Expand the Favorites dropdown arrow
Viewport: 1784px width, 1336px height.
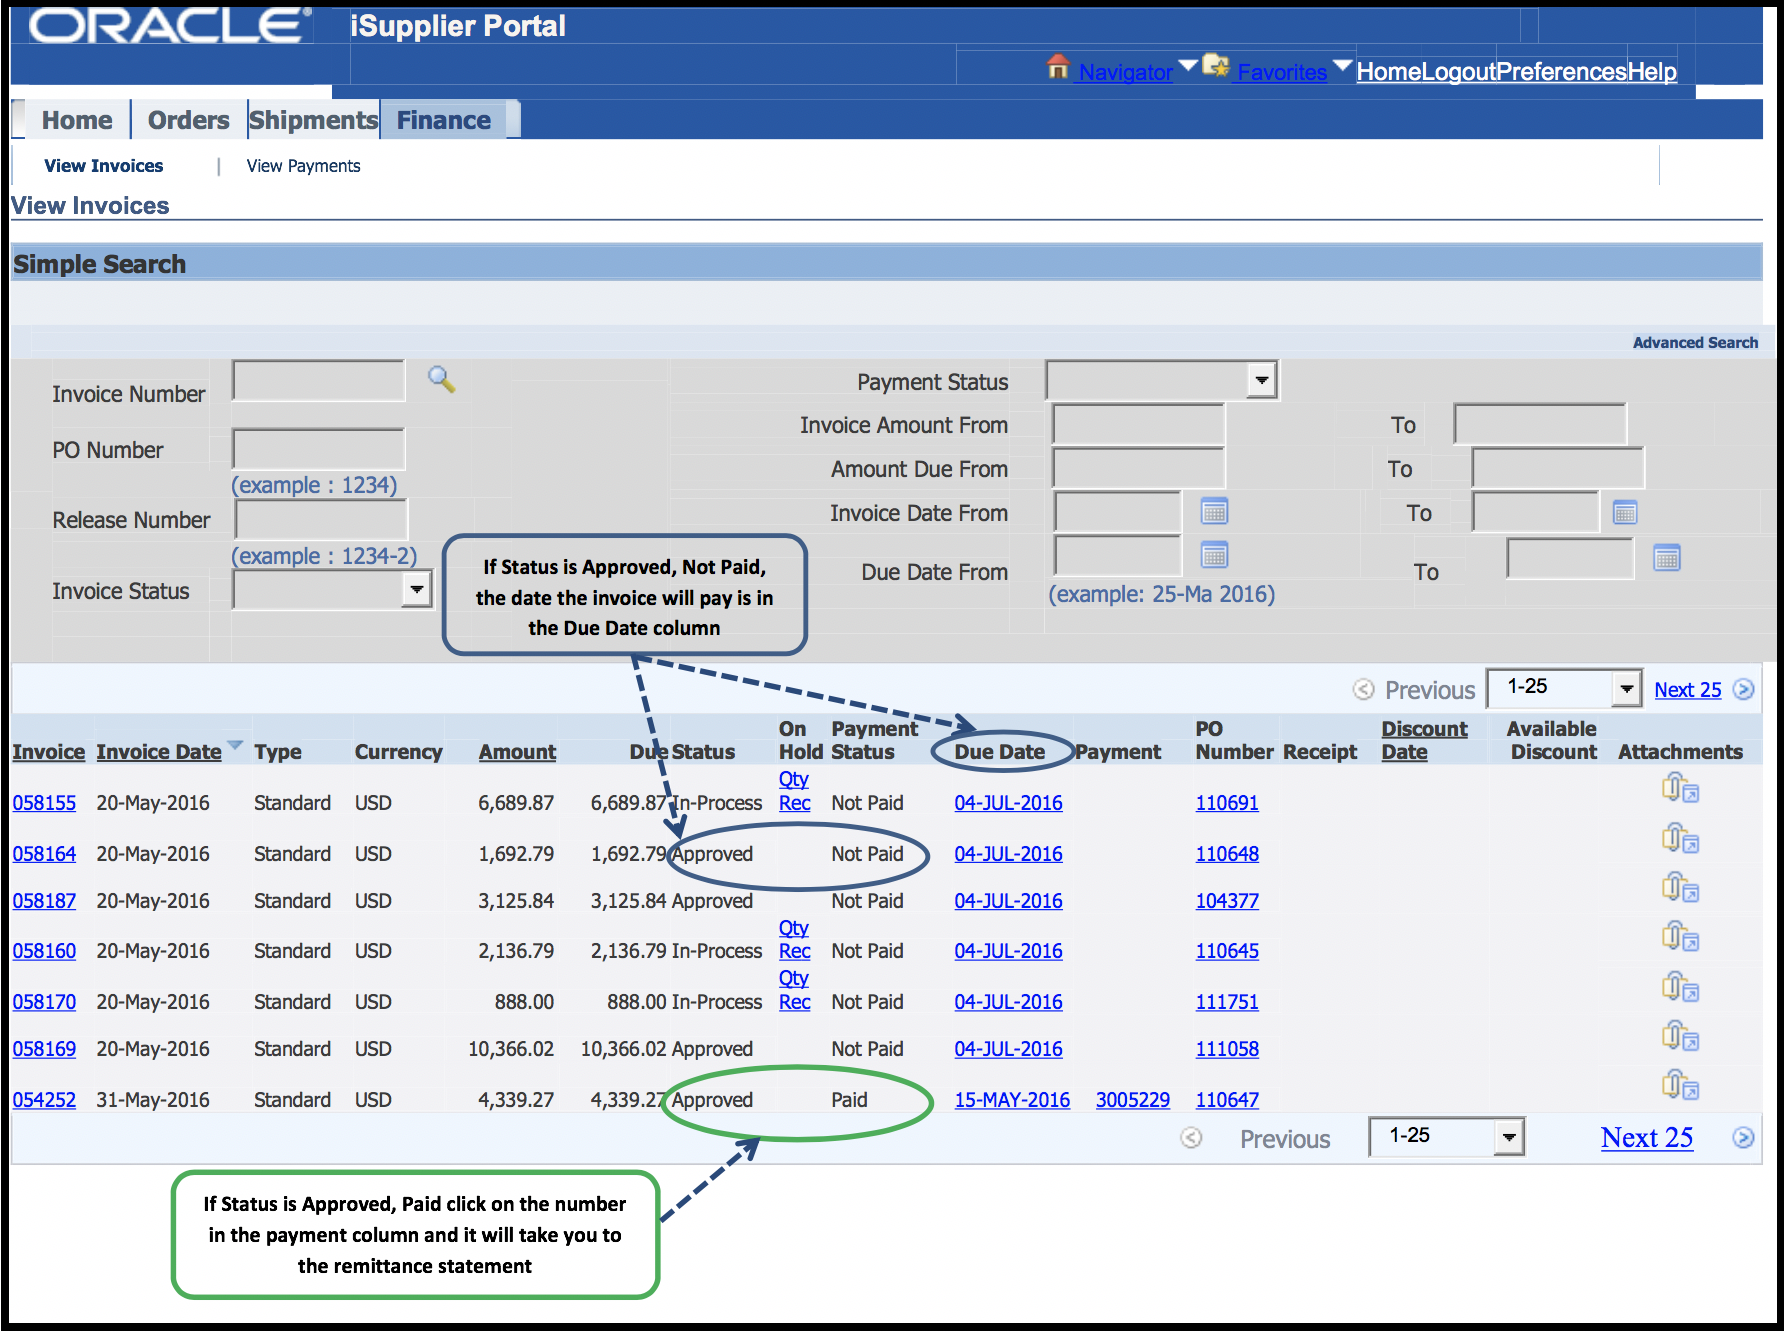(1342, 66)
